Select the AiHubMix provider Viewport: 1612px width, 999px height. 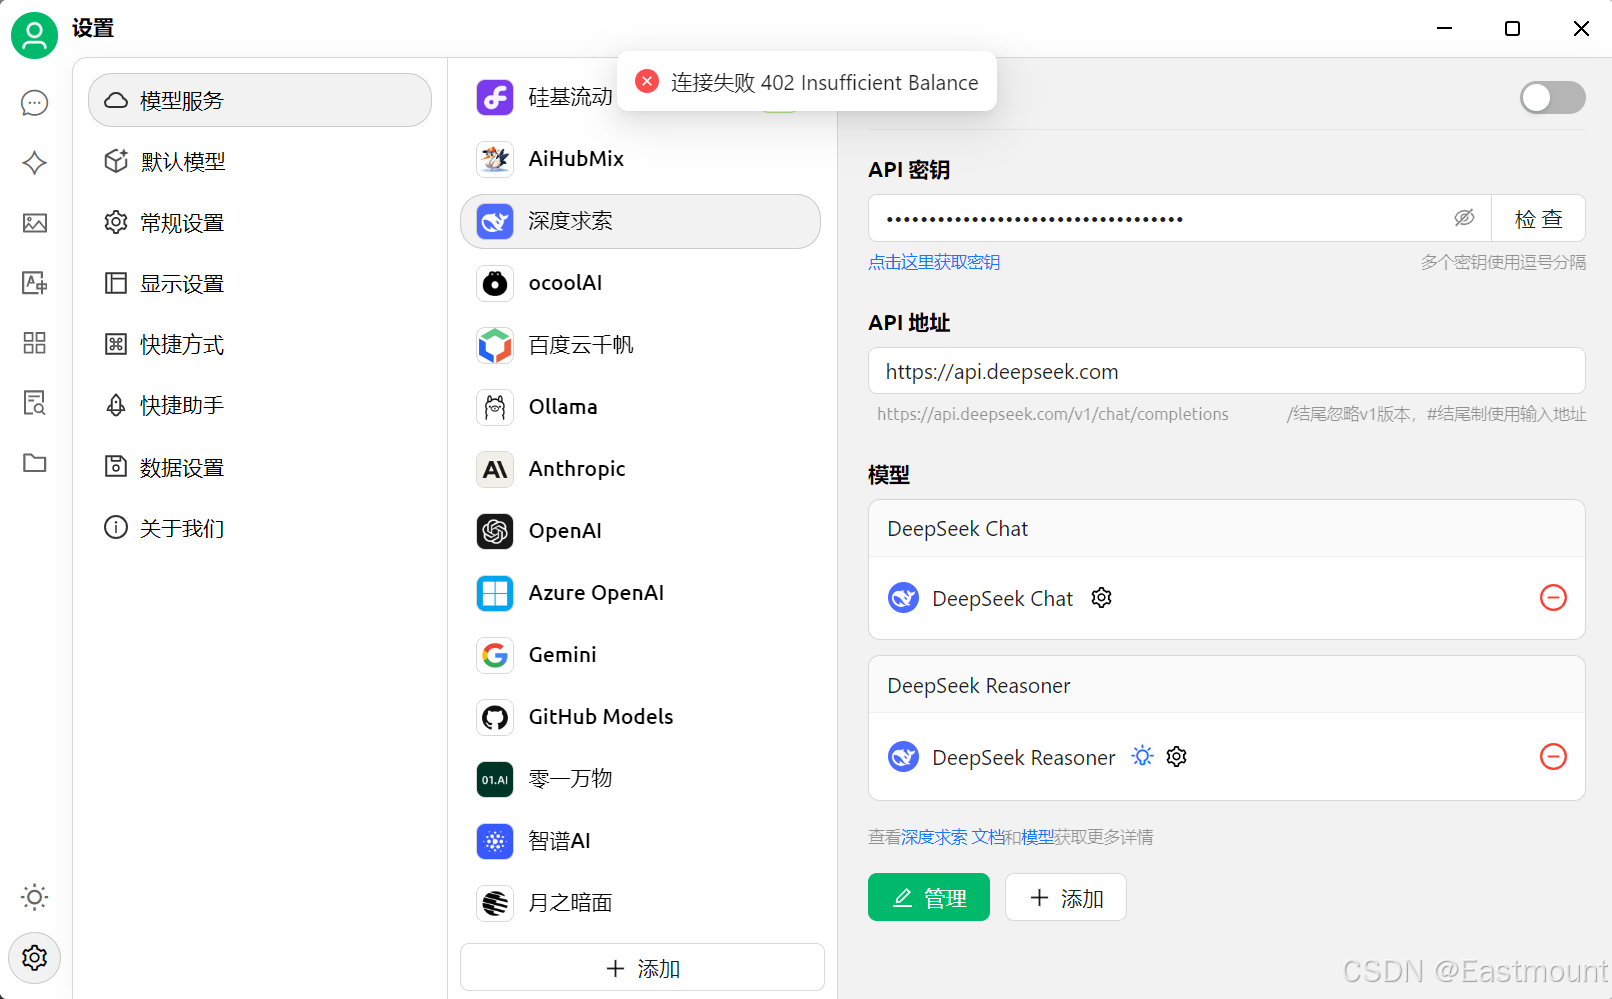[x=640, y=159]
